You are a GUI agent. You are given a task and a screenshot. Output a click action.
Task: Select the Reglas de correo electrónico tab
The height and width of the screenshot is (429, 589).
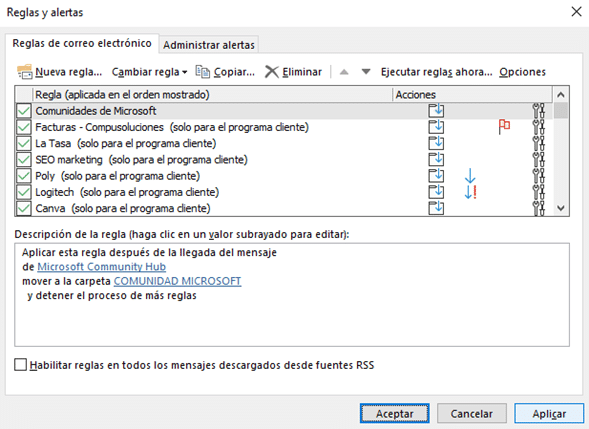click(82, 43)
